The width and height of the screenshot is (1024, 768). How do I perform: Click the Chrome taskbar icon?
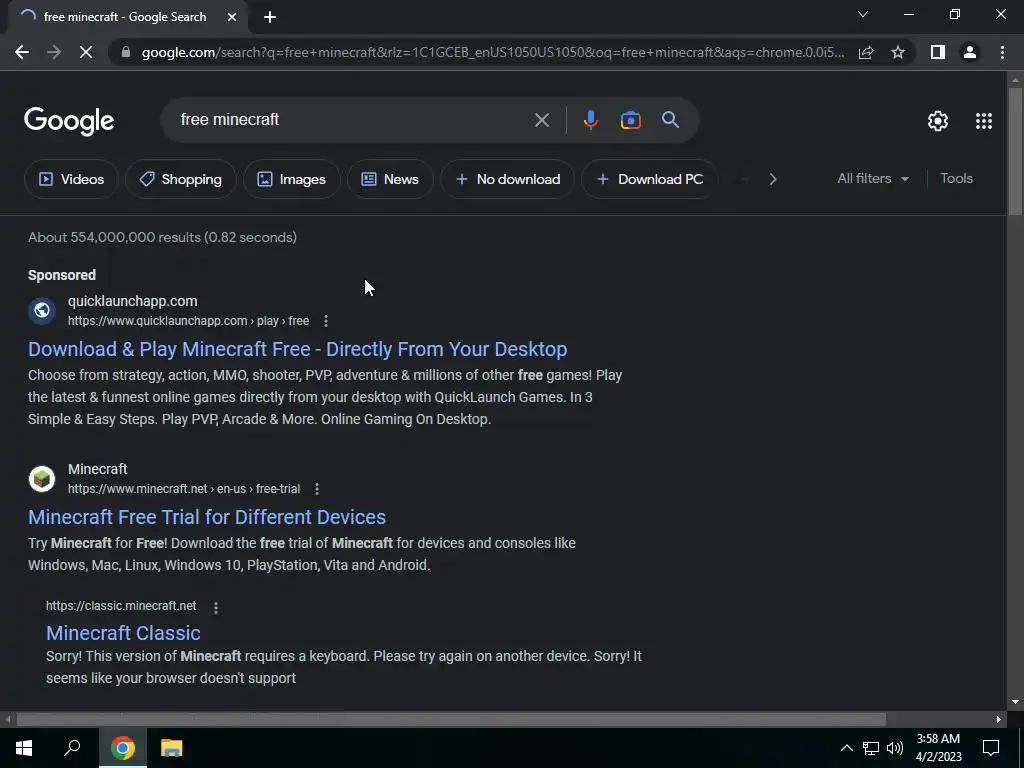123,748
